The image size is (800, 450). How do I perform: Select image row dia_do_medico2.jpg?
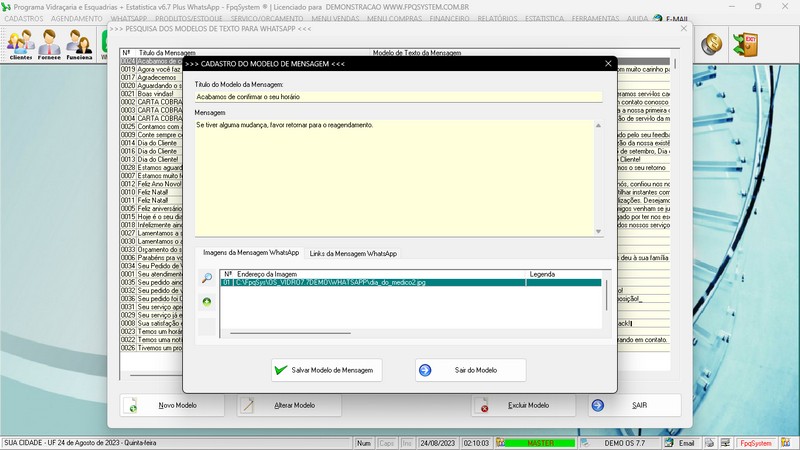pyautogui.click(x=411, y=282)
